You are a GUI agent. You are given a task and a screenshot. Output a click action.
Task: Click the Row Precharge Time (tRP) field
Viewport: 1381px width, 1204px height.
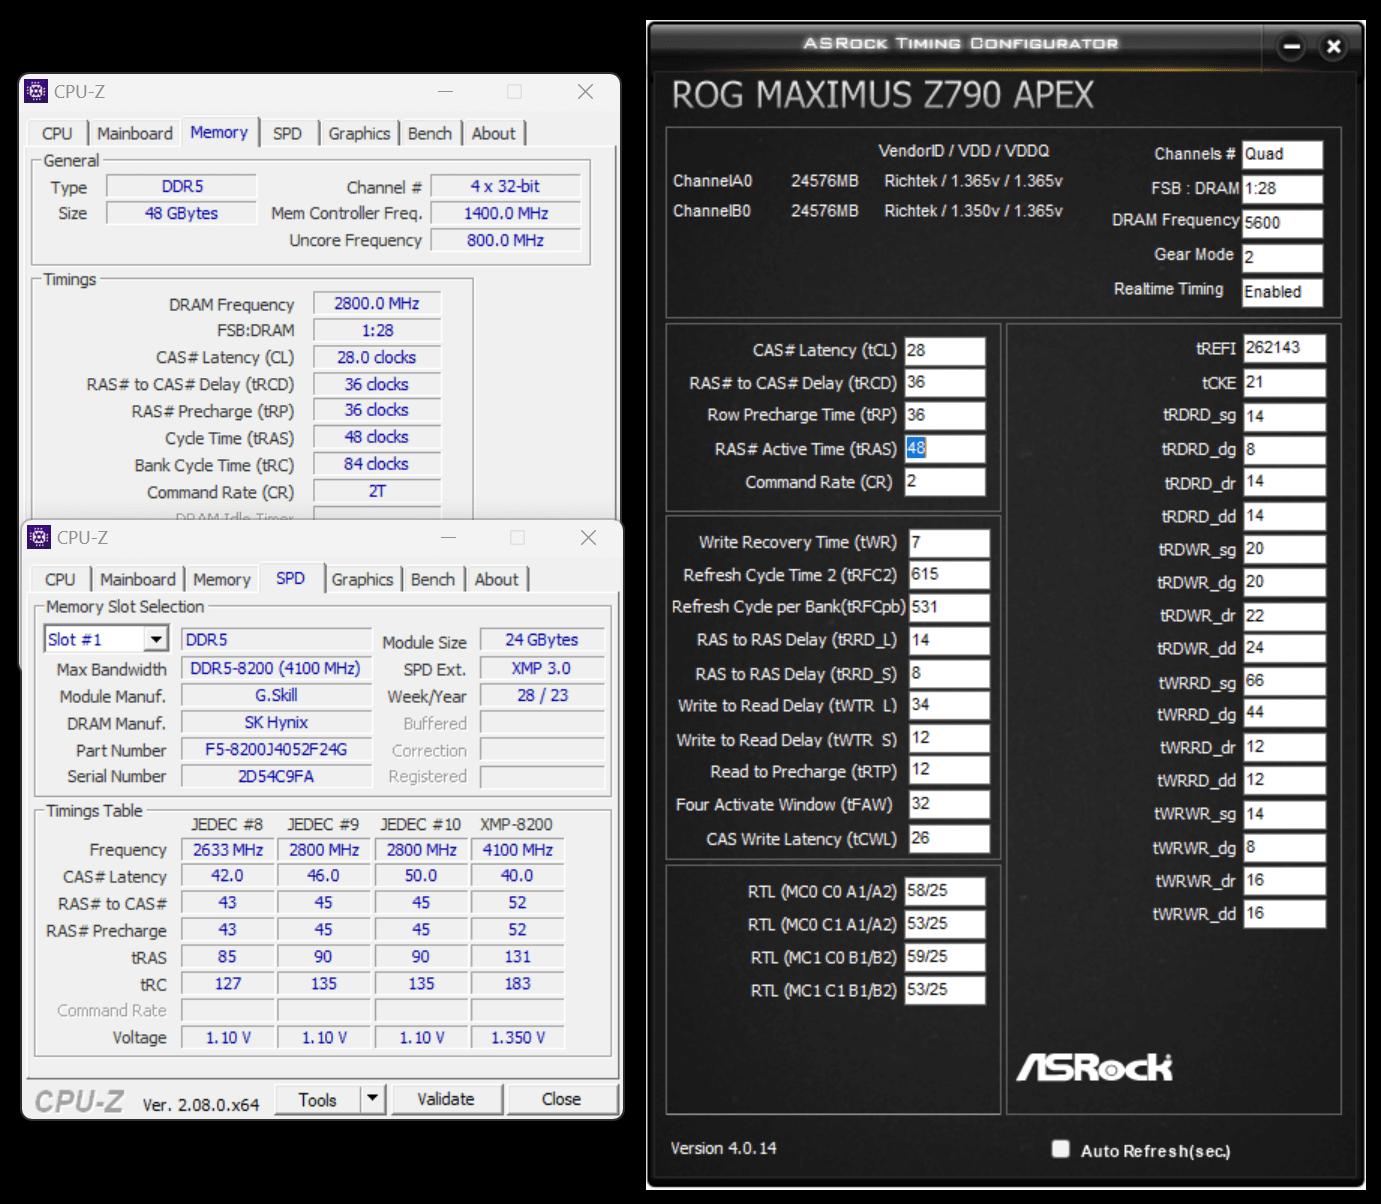945,415
